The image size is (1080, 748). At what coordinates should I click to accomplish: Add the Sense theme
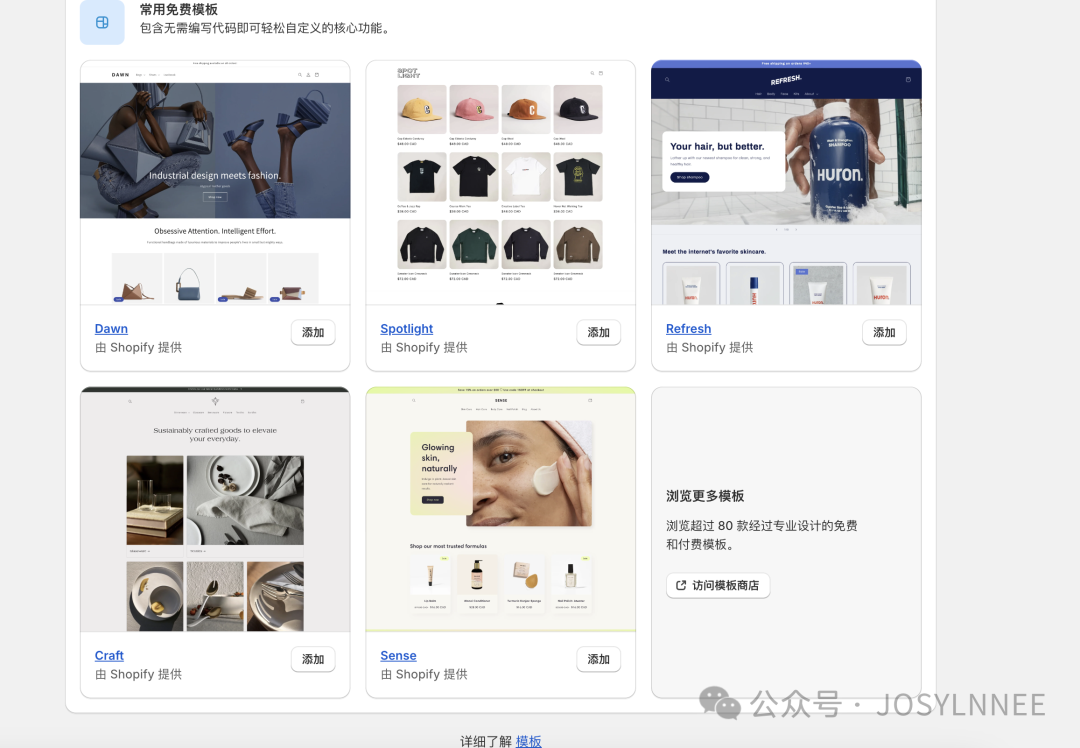[598, 659]
